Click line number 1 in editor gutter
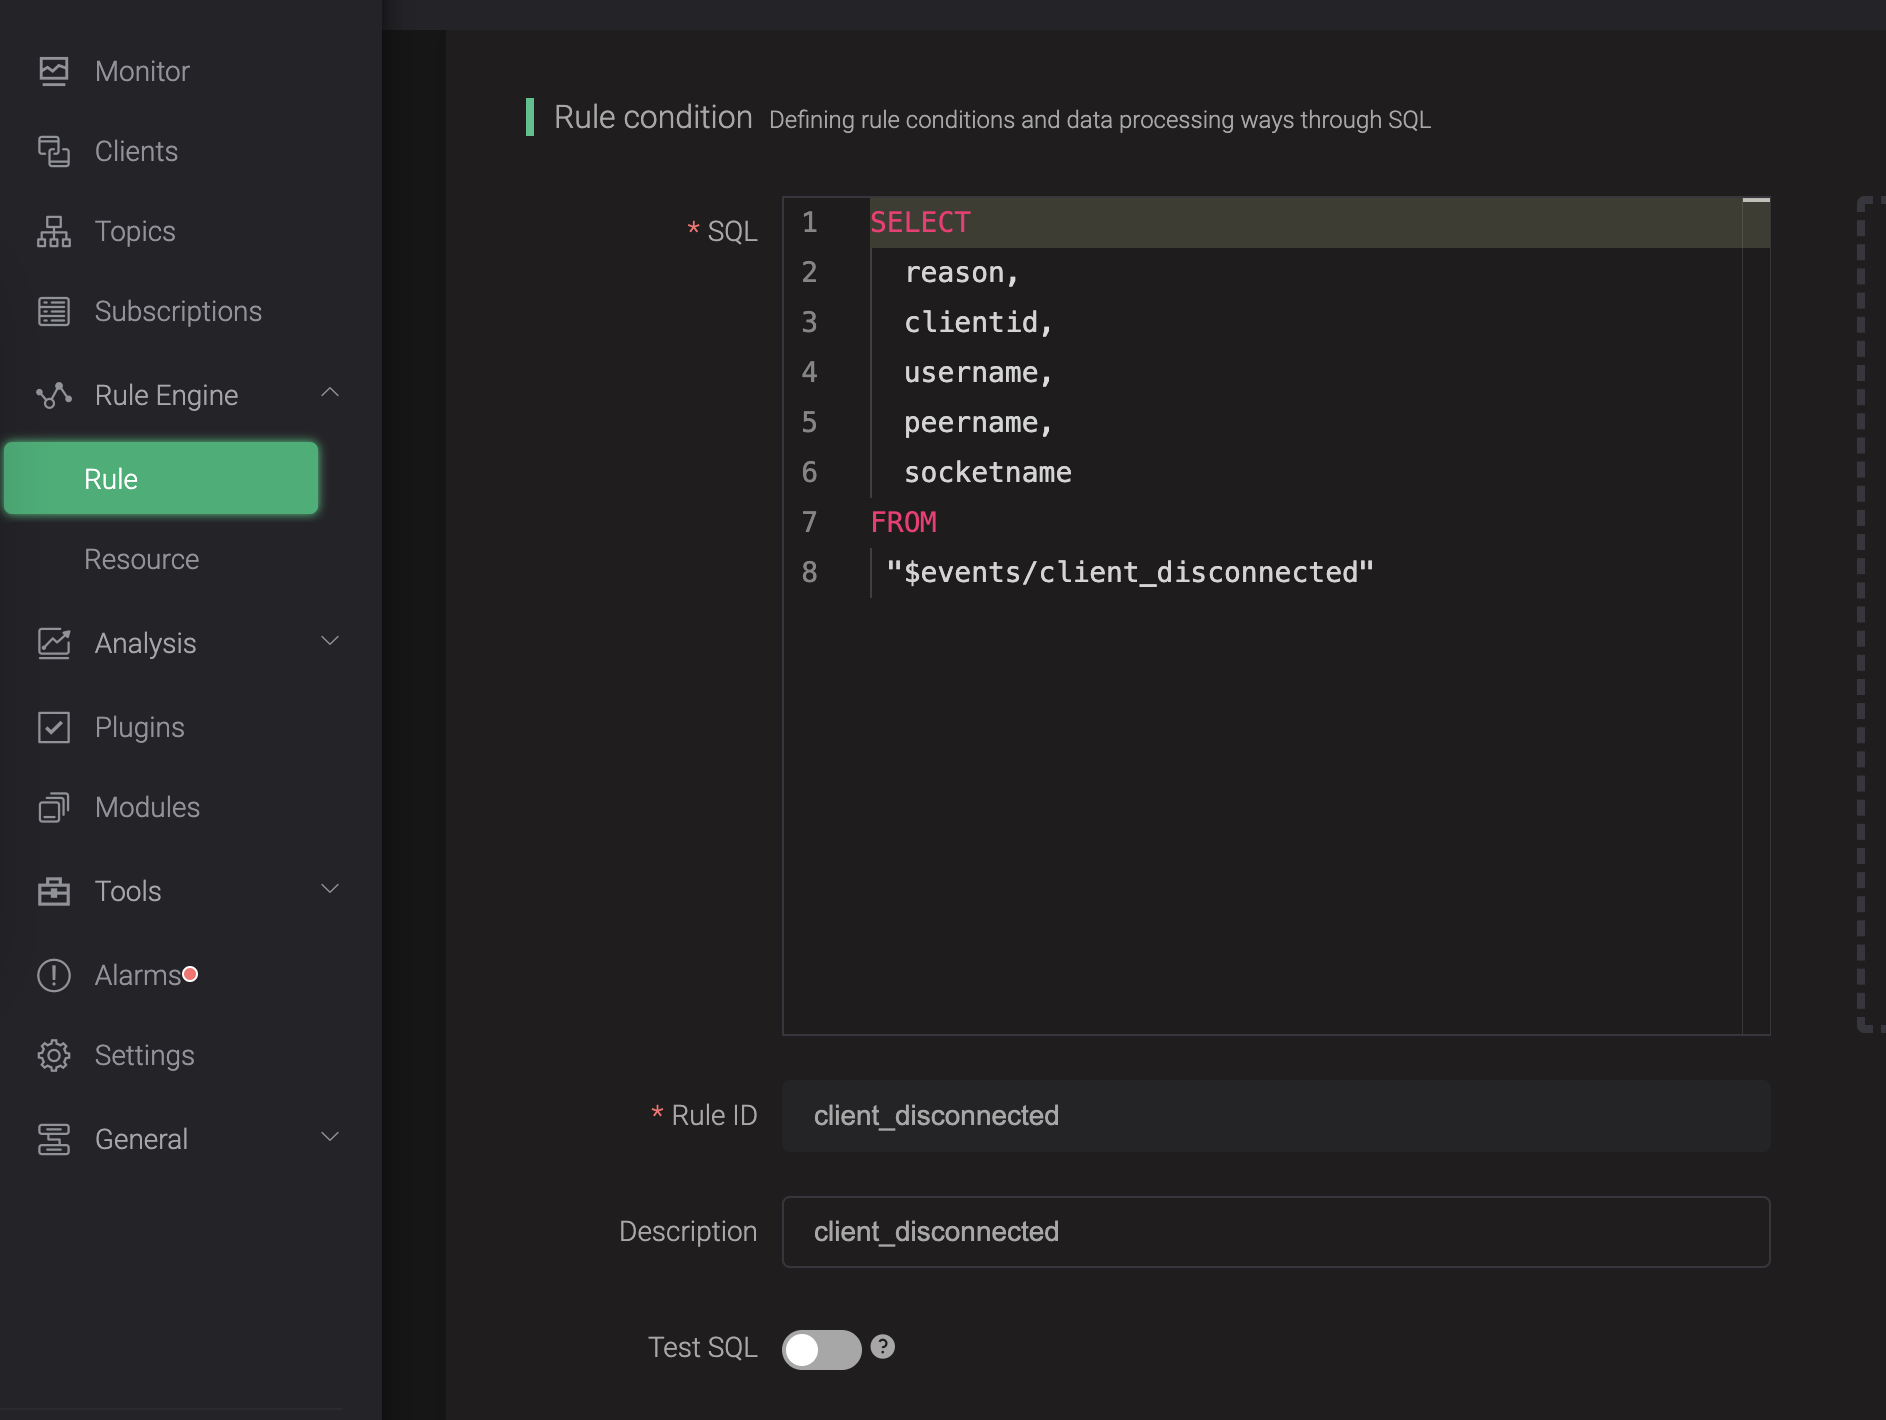Viewport: 1886px width, 1420px height. 809,222
